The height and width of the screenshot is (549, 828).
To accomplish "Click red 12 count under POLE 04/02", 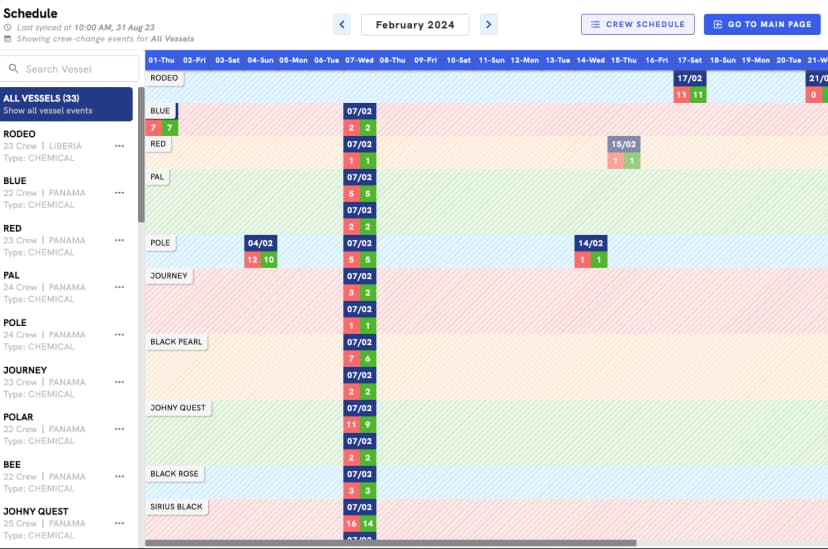I will [x=252, y=260].
